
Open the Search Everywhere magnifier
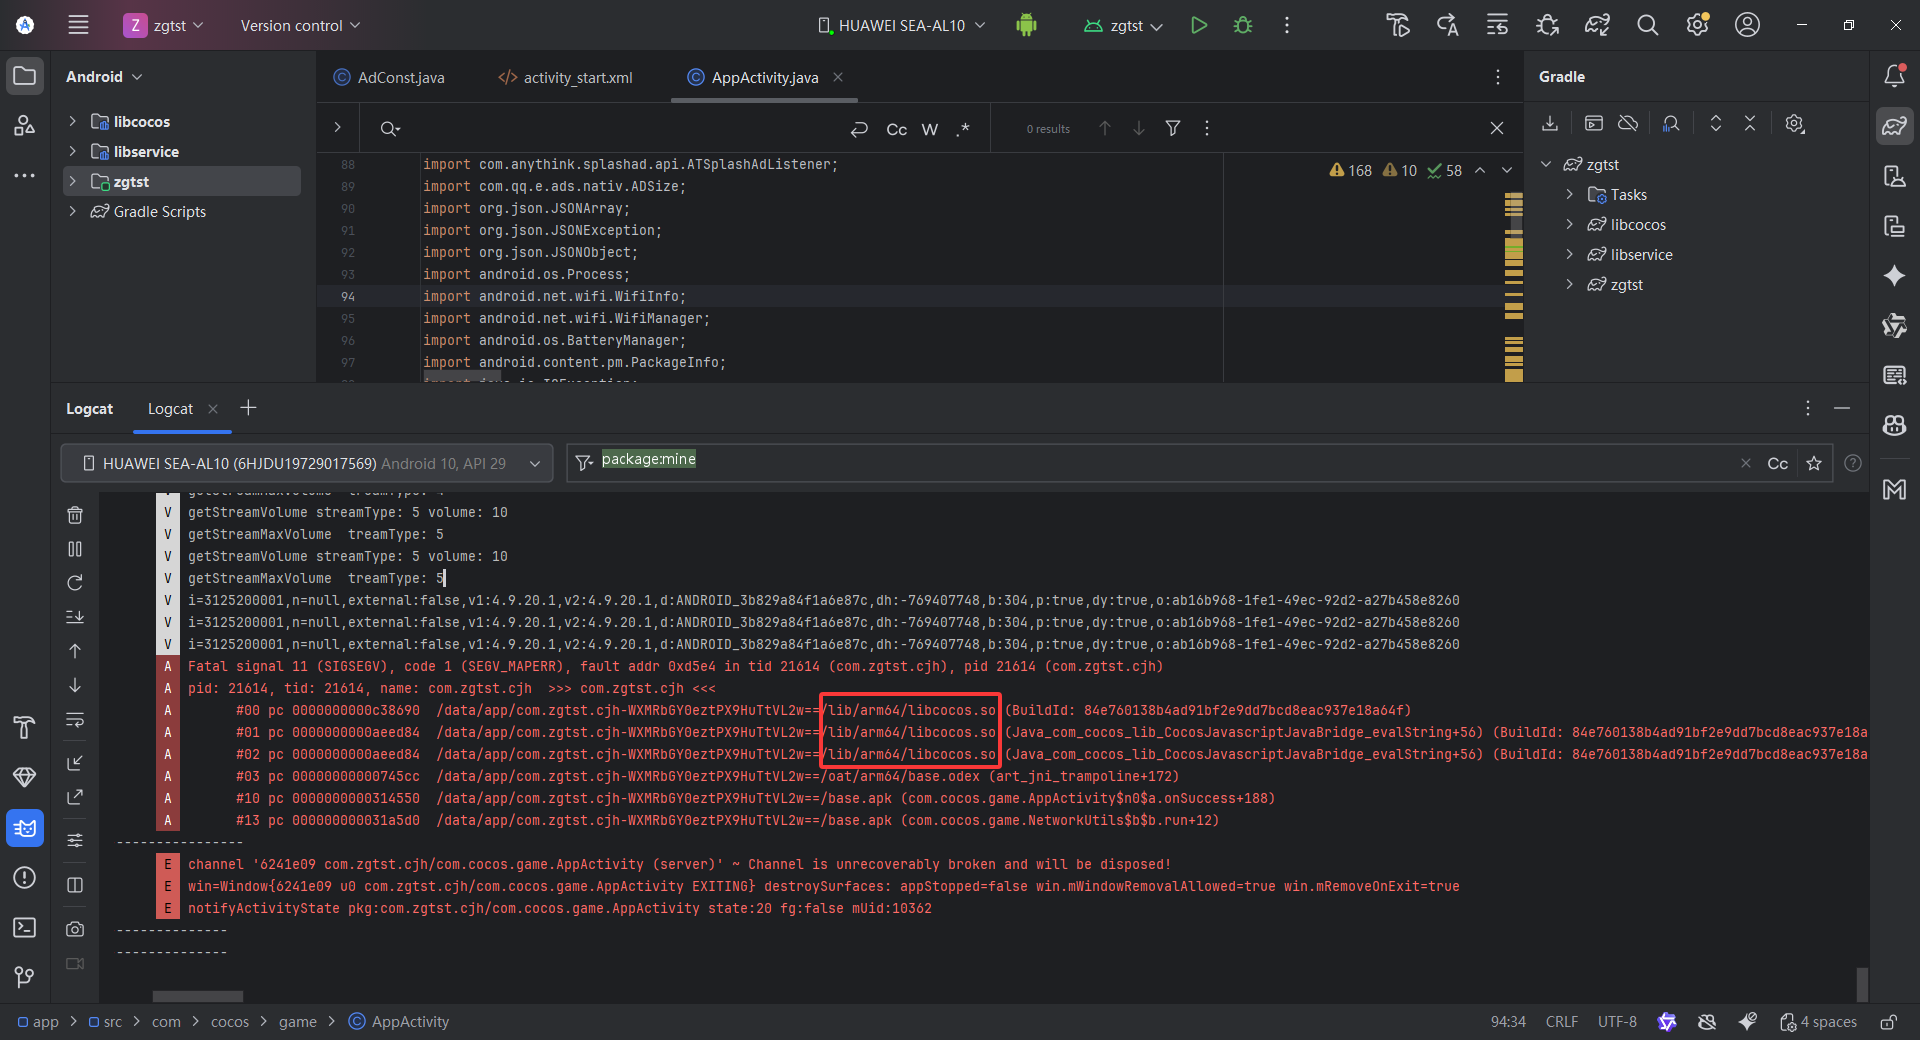(x=1647, y=26)
